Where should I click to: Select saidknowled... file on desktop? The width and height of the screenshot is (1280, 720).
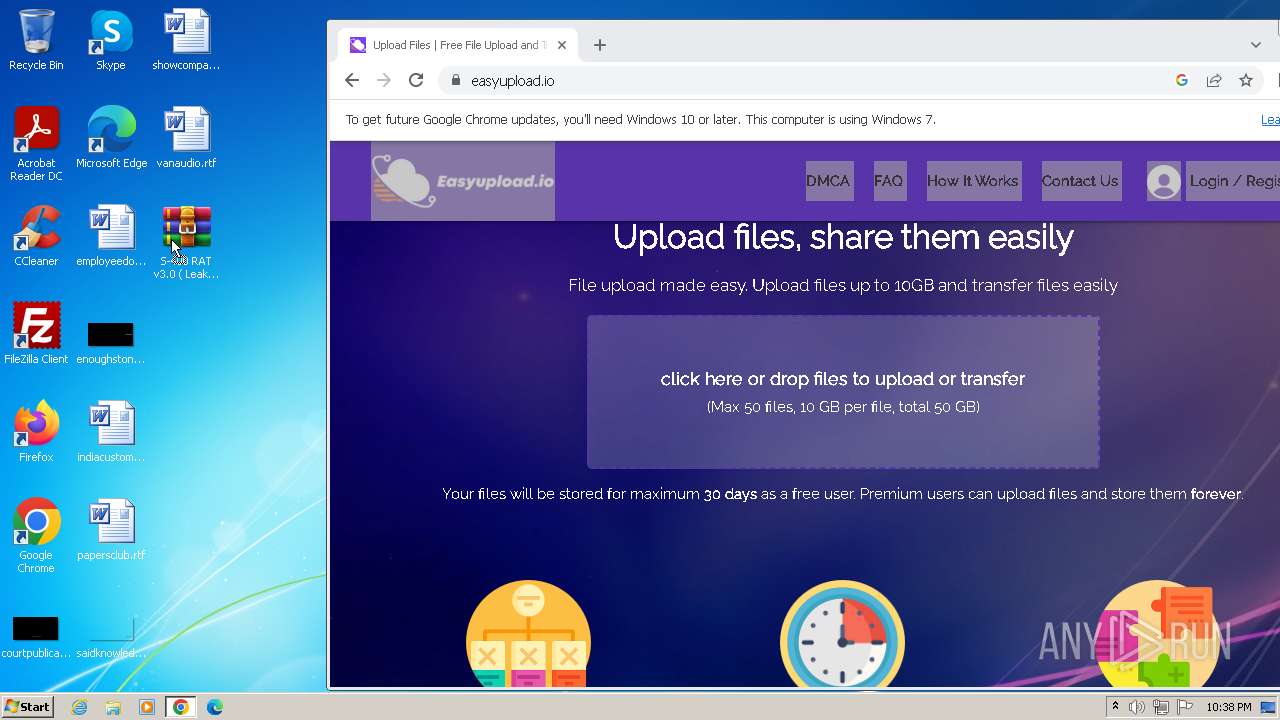111,637
